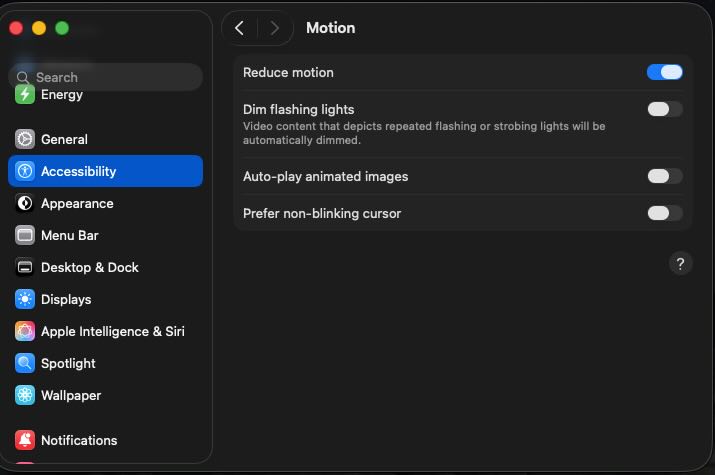Turn on Prefer non-blinking cursor switch
Image resolution: width=715 pixels, height=475 pixels.
tap(664, 213)
